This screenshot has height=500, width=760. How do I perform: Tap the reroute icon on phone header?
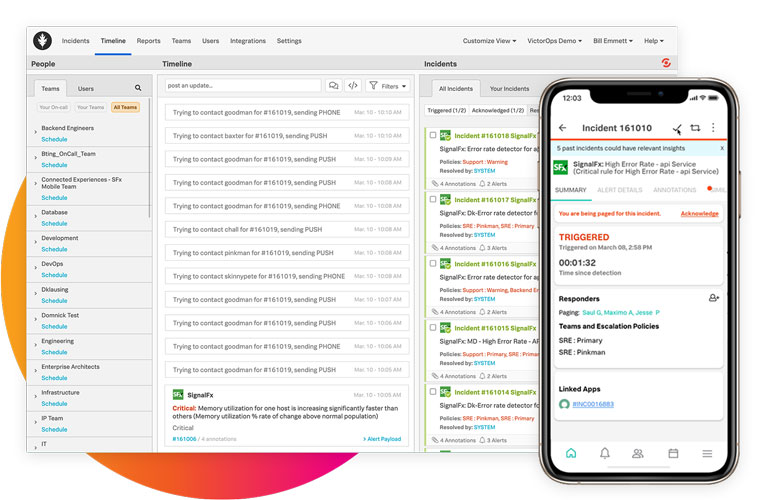pos(695,128)
